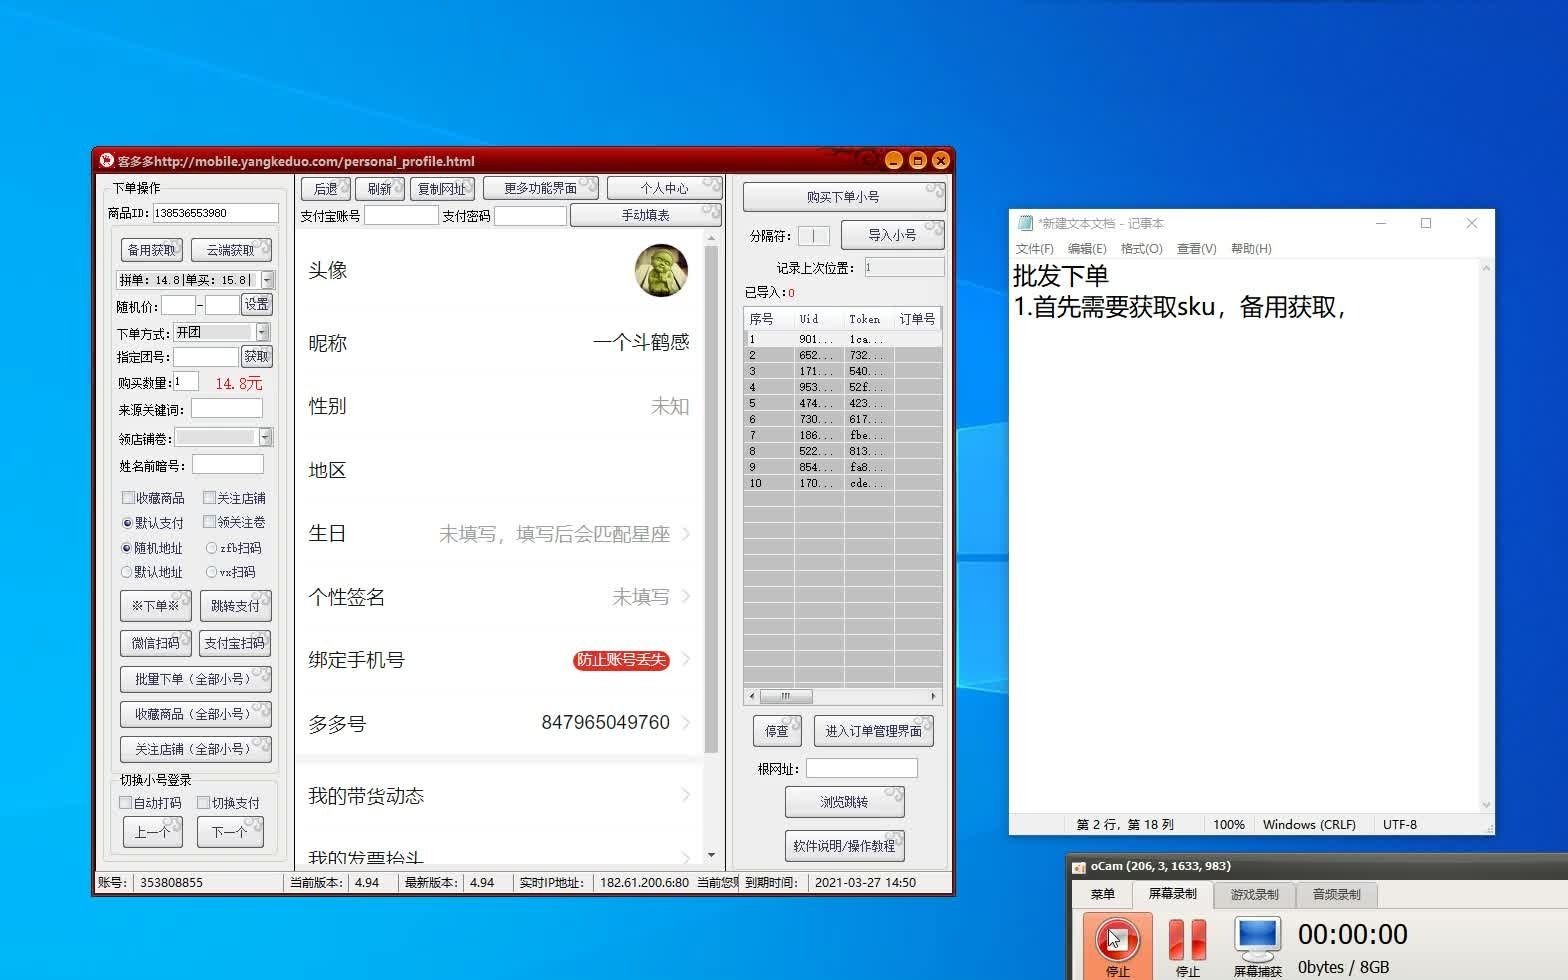Viewport: 1568px width, 980px height.
Task: Click the oCam pause bars icon
Action: coord(1187,939)
